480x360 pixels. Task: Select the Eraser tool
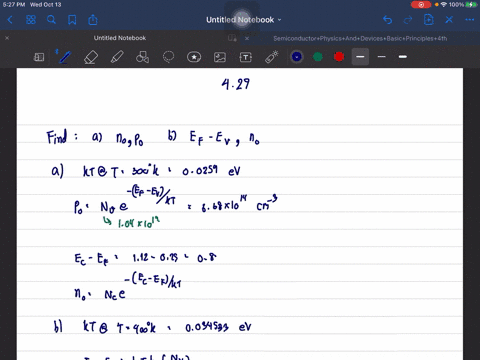tap(91, 57)
